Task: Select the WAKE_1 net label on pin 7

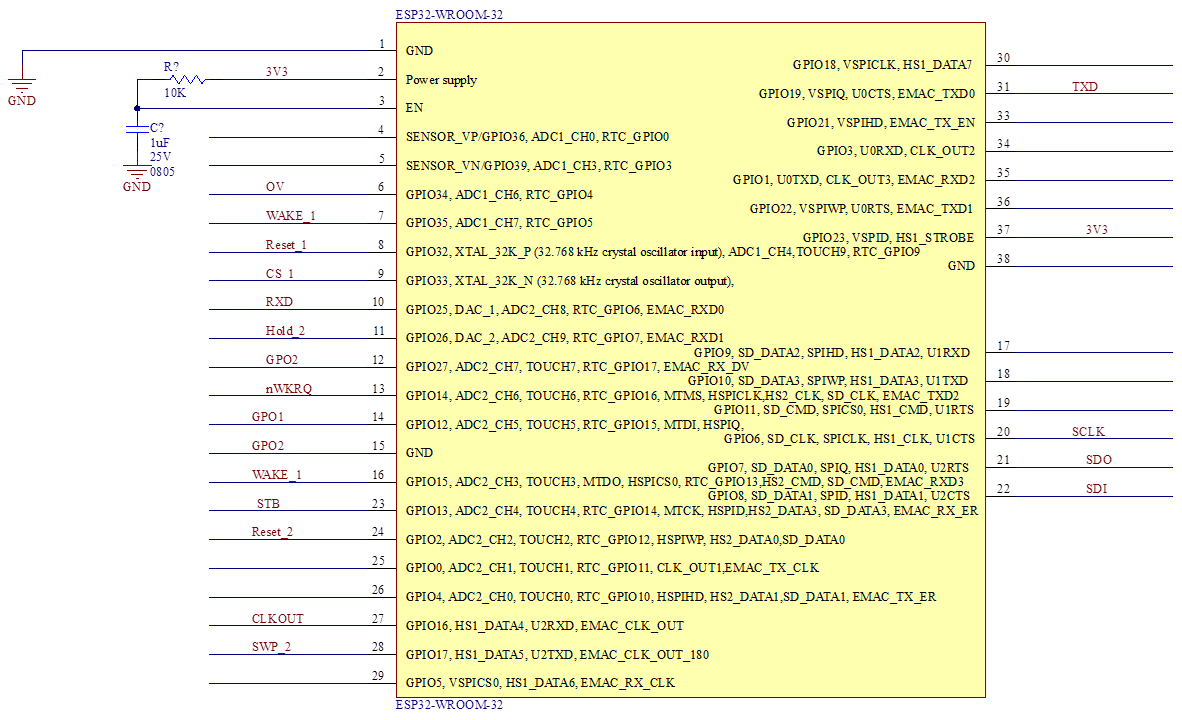Action: click(290, 216)
